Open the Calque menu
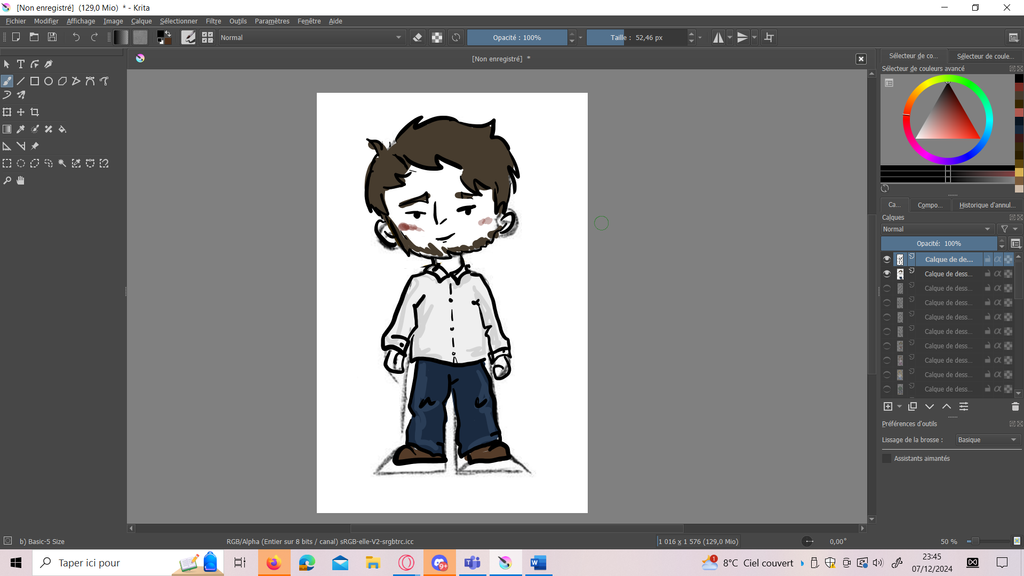Image resolution: width=1024 pixels, height=576 pixels. tap(141, 21)
